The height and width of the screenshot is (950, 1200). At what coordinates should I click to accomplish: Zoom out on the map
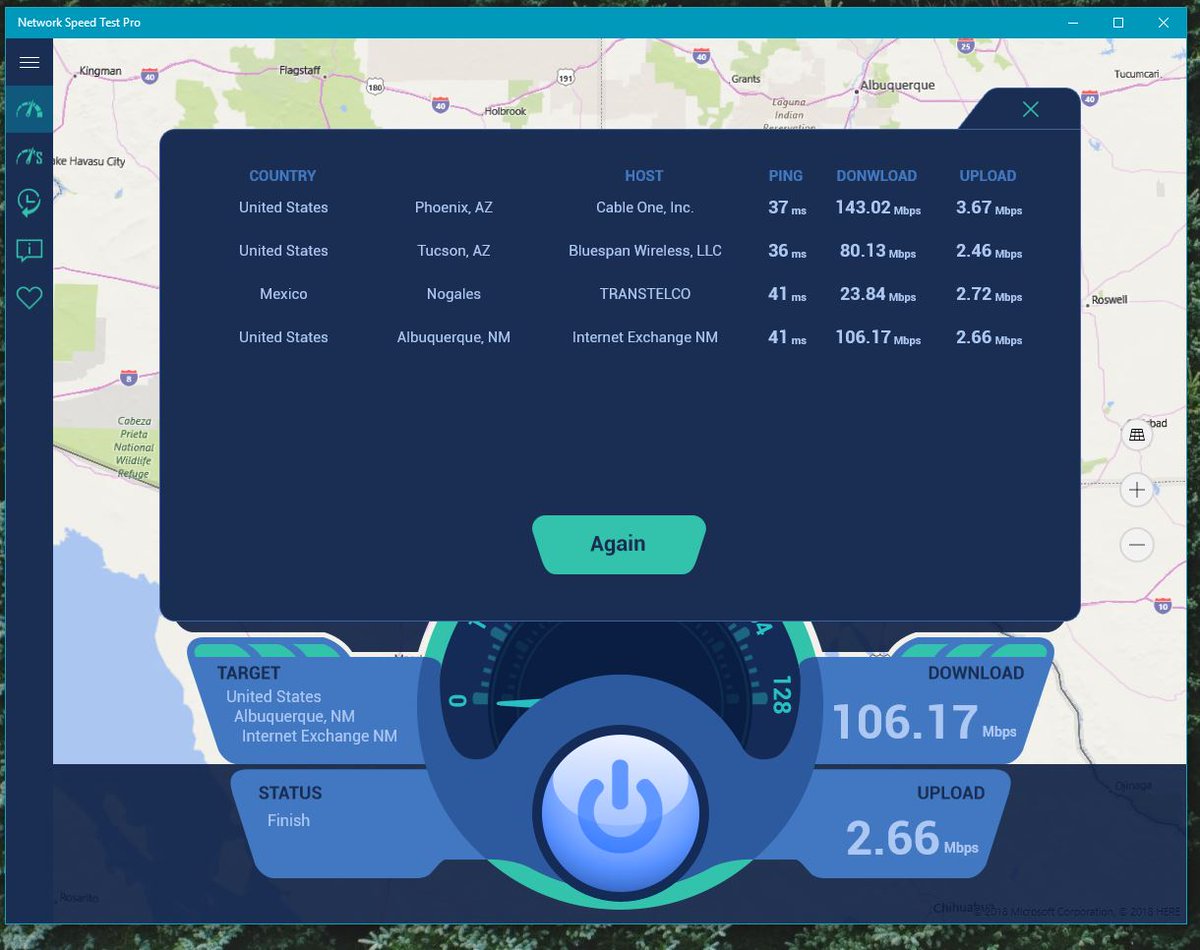point(1136,545)
